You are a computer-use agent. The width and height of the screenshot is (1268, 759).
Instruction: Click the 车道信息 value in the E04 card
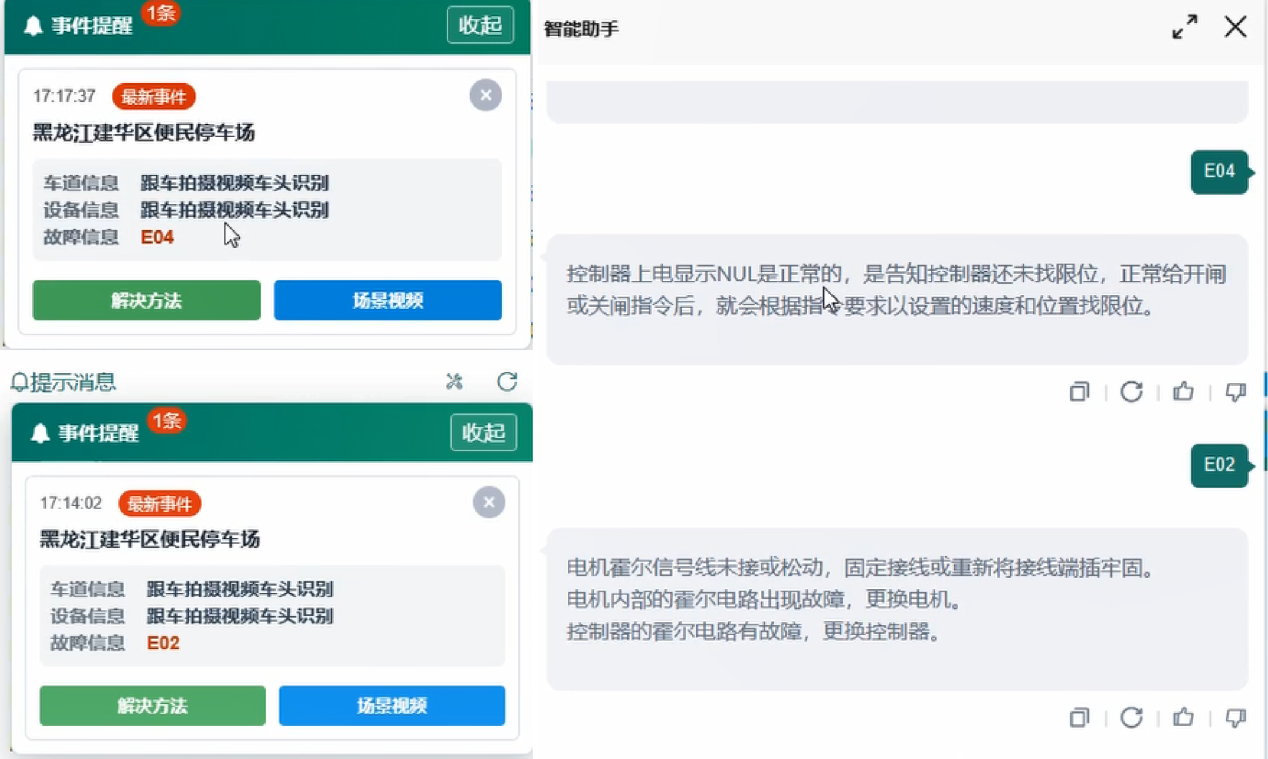tap(234, 183)
